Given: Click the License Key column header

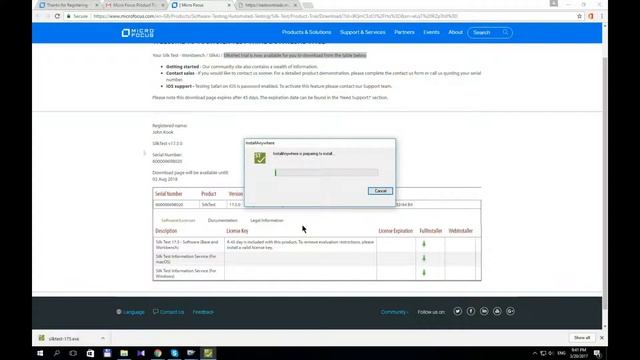Looking at the screenshot, I should [x=237, y=231].
